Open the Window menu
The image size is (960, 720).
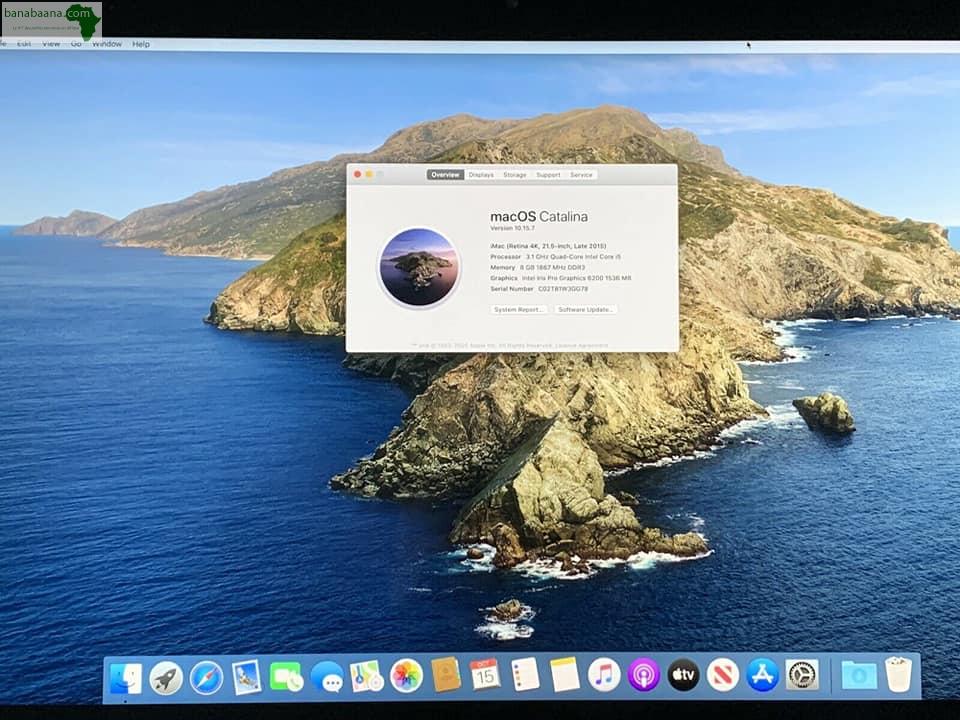tap(107, 44)
